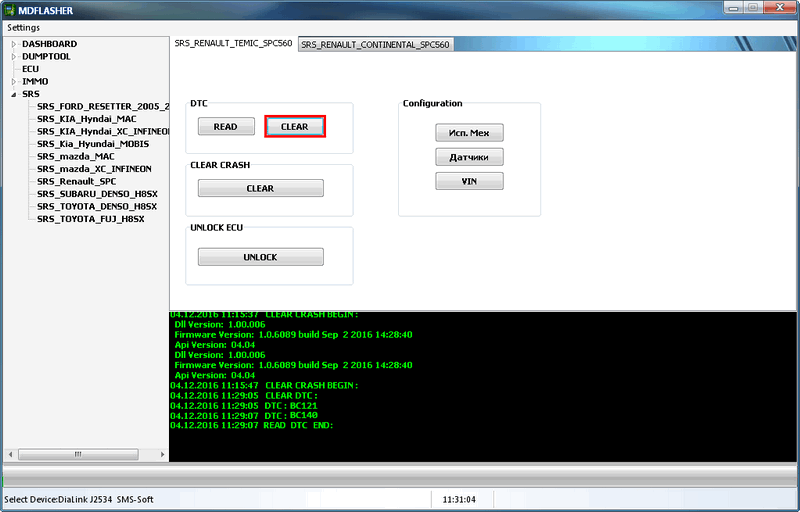The width and height of the screenshot is (800, 512).
Task: Click the tree panel right scroll arrow
Action: coord(162,454)
